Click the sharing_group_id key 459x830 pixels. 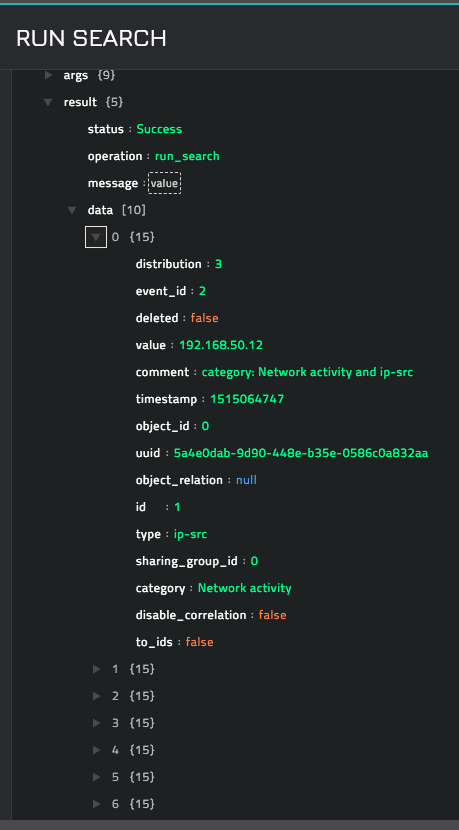pos(186,561)
